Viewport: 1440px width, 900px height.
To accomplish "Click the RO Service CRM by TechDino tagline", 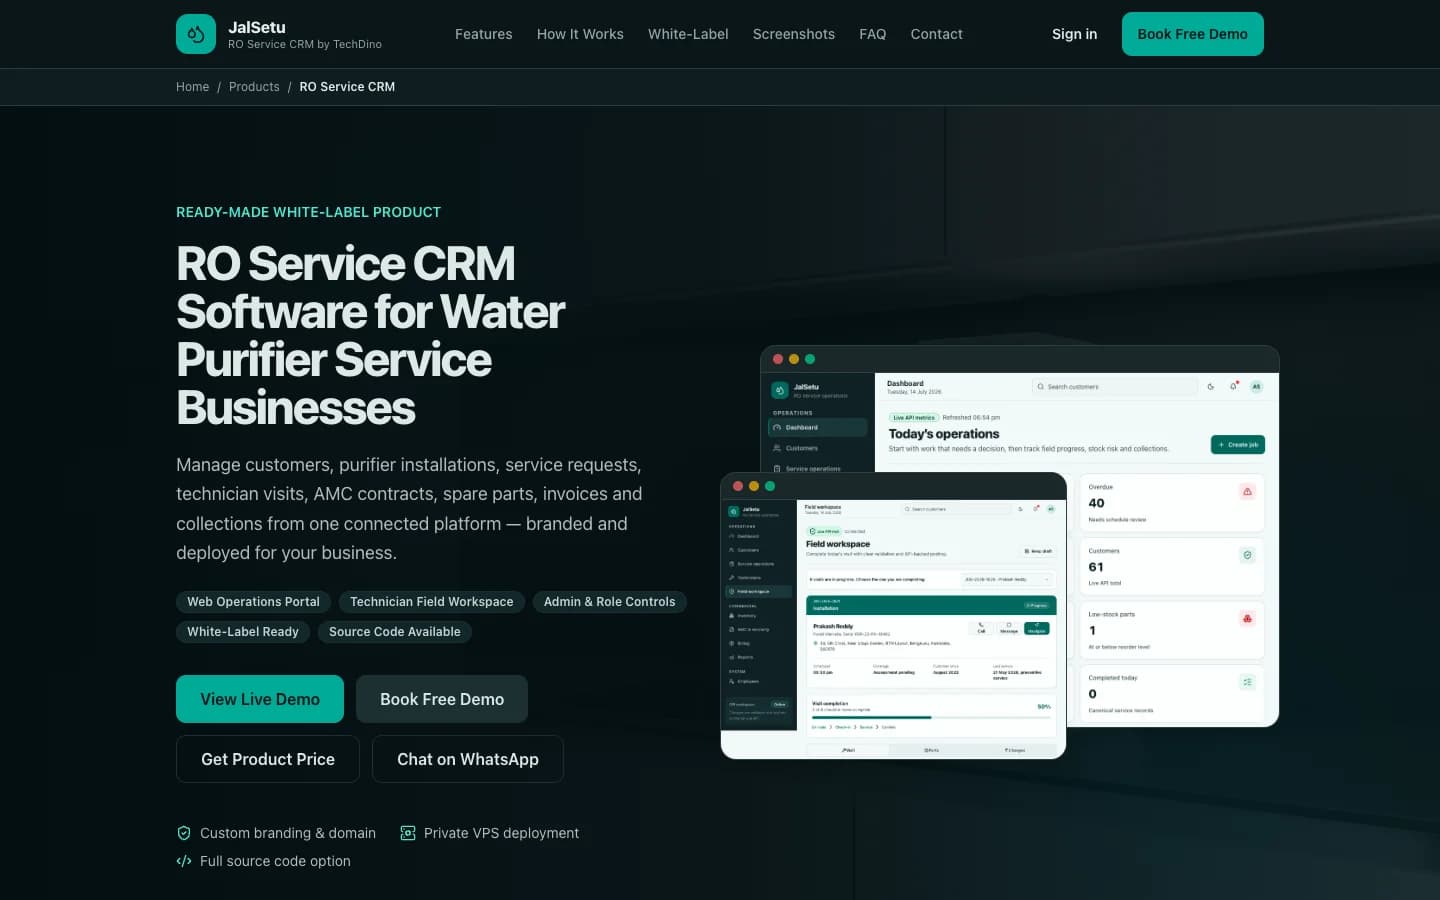I will click(305, 44).
